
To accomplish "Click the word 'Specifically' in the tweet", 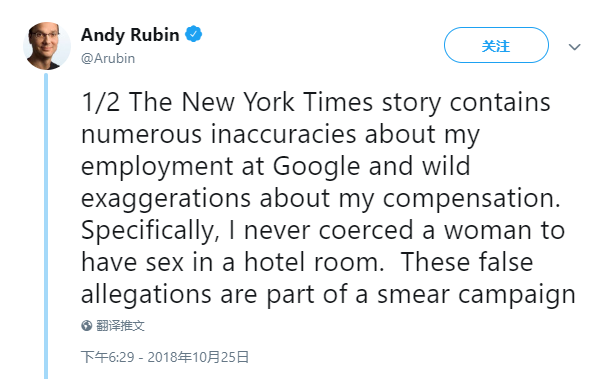I will click(x=148, y=231).
